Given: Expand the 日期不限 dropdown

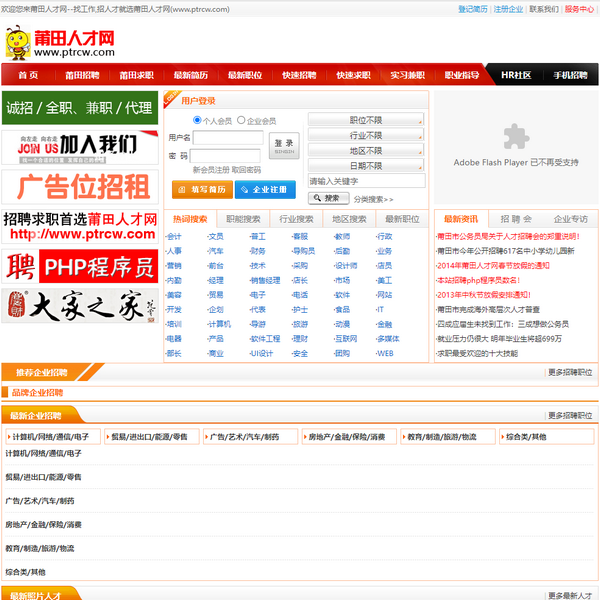Looking at the screenshot, I should 366,165.
